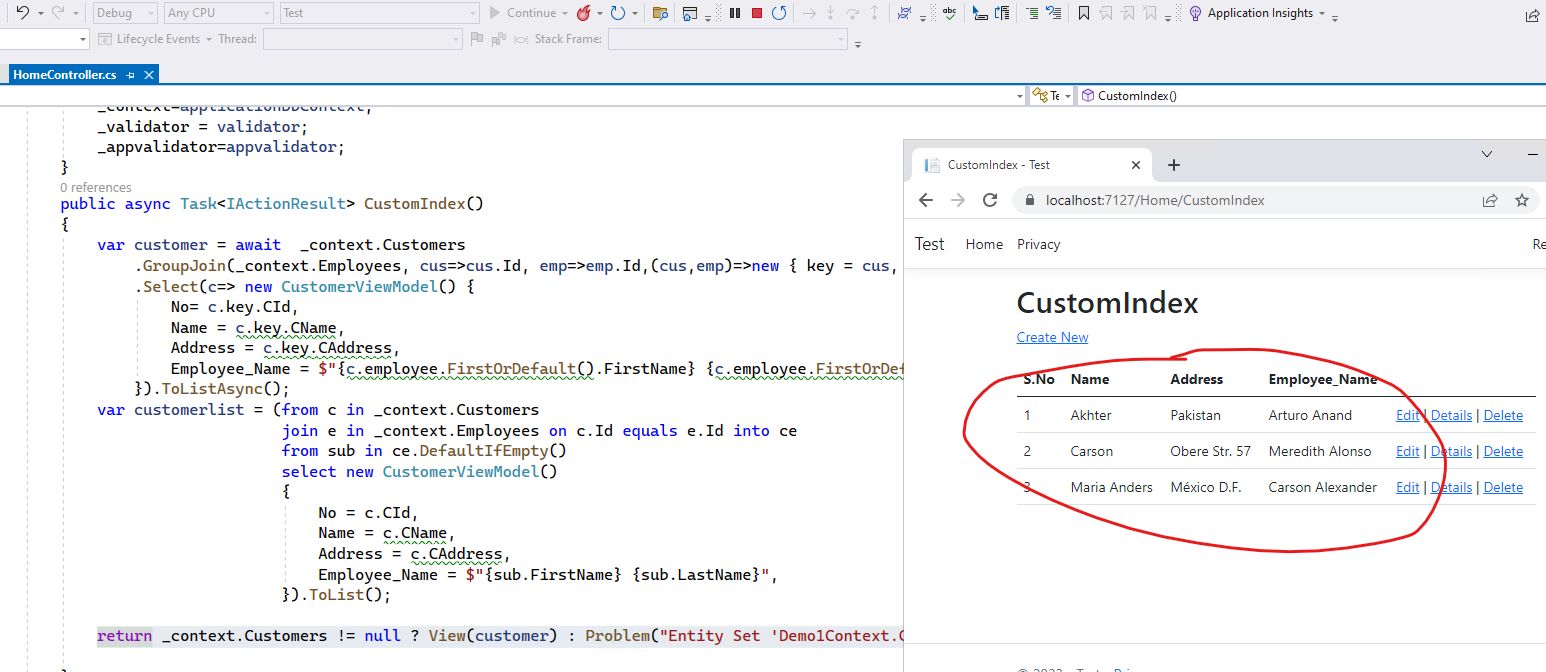
Task: Click the Hot Reload flame icon
Action: coord(582,13)
